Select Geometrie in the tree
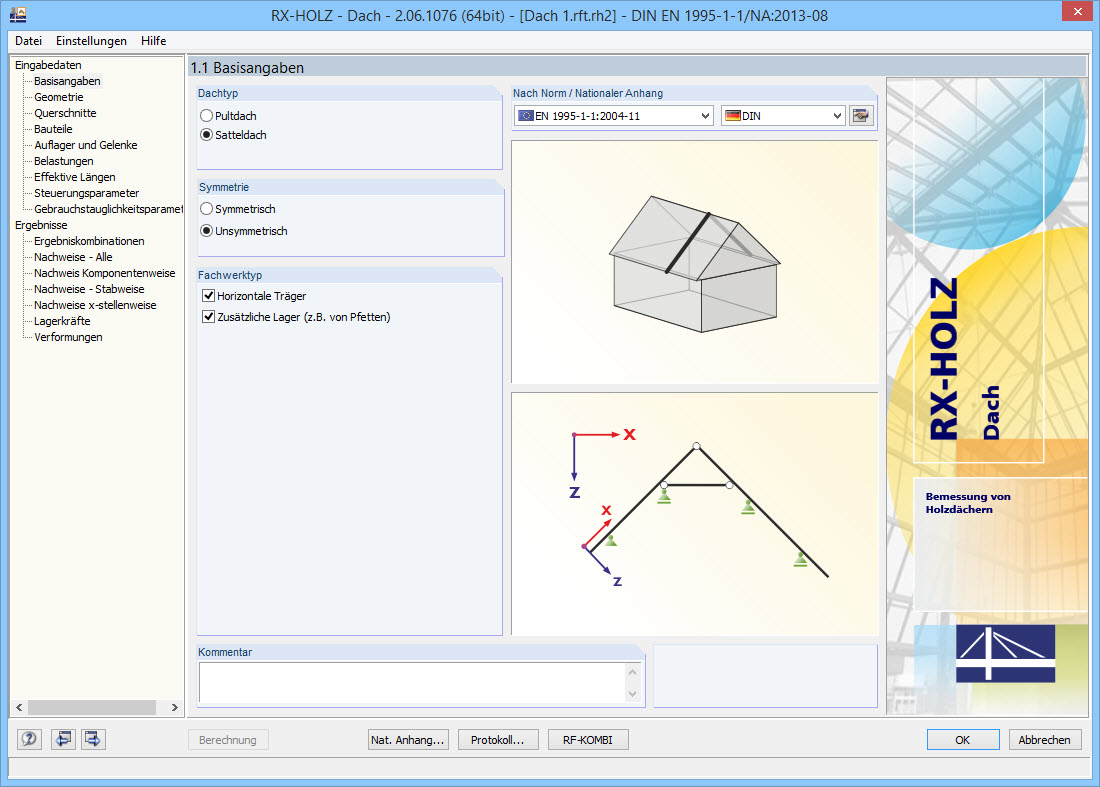 [58, 97]
